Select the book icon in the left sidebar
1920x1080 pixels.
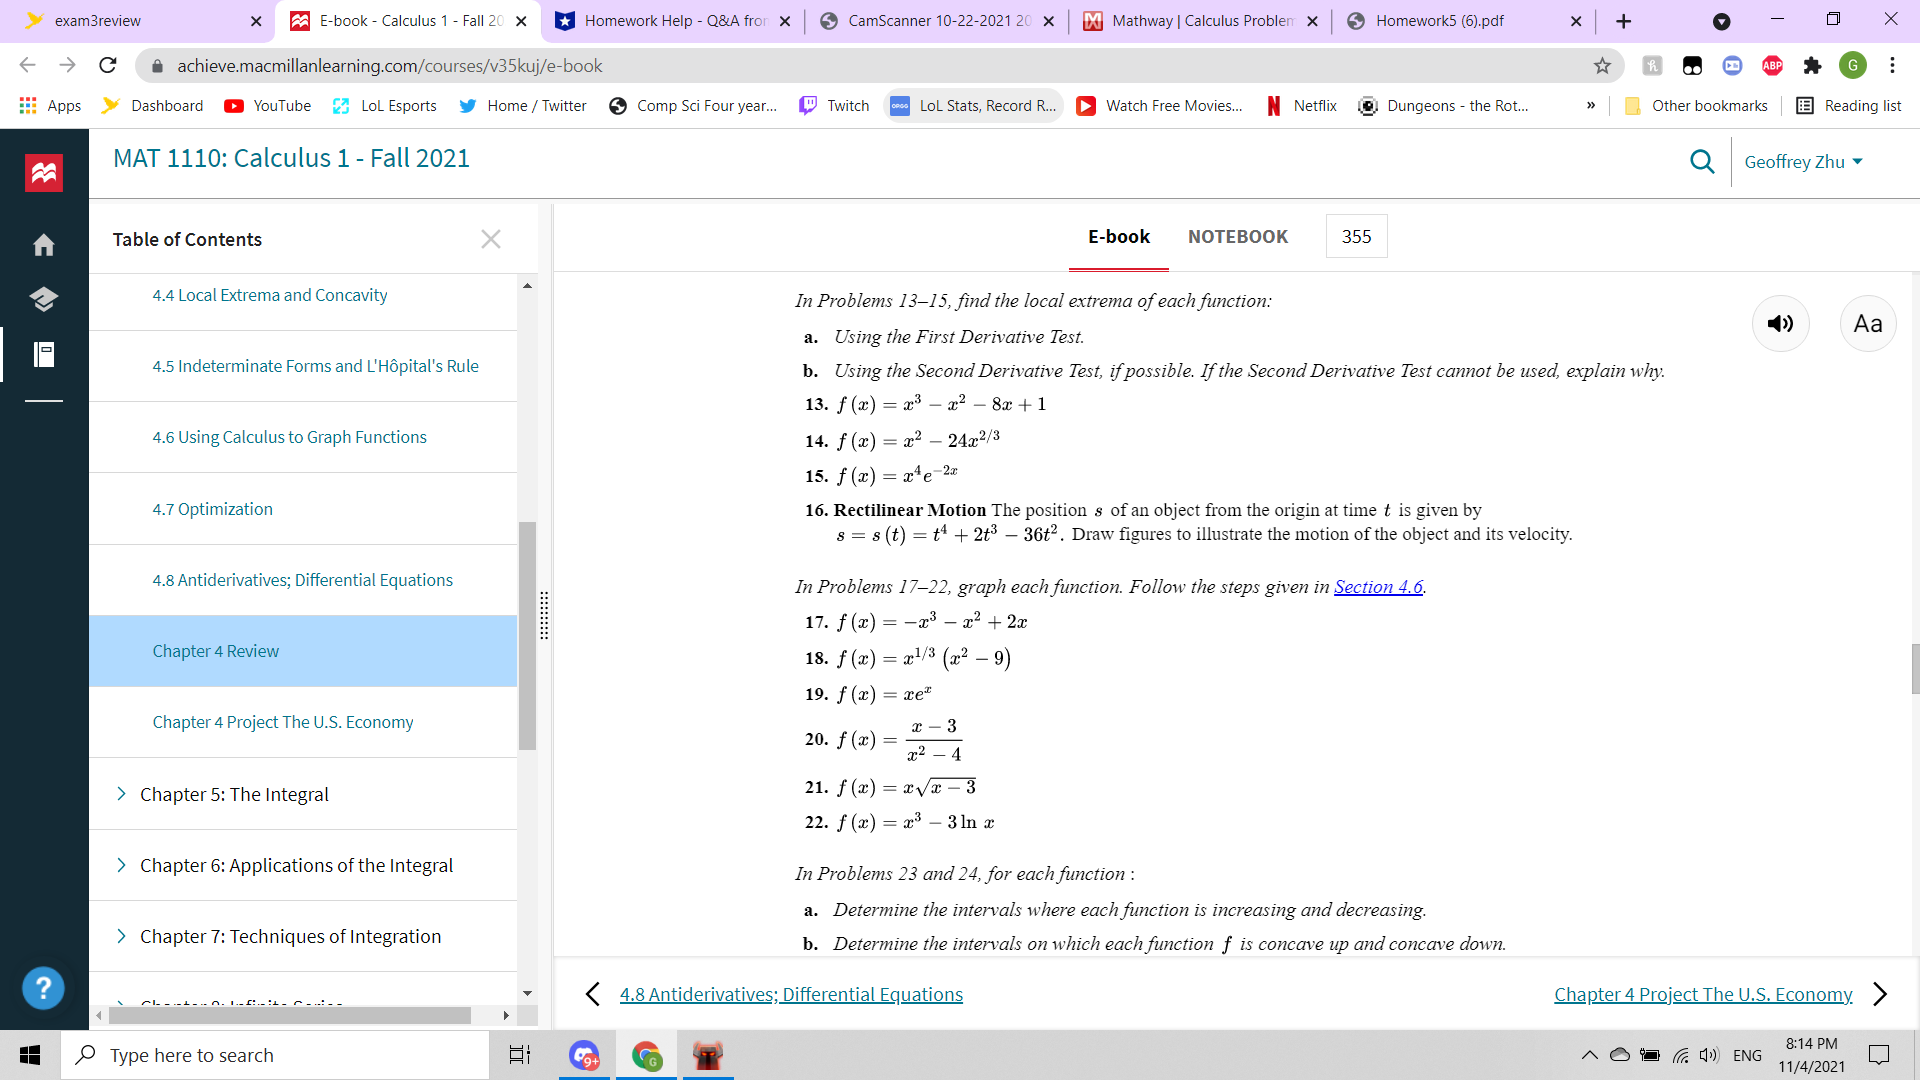click(x=44, y=299)
